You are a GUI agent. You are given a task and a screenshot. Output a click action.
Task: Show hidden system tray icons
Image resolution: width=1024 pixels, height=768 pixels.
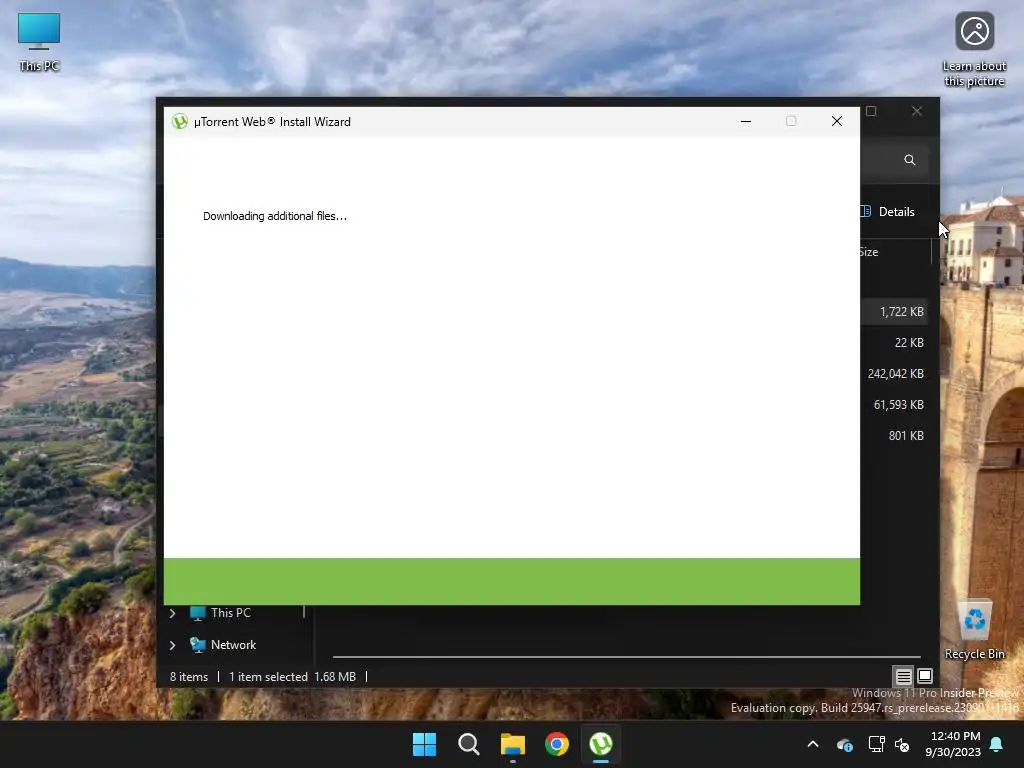click(x=813, y=744)
